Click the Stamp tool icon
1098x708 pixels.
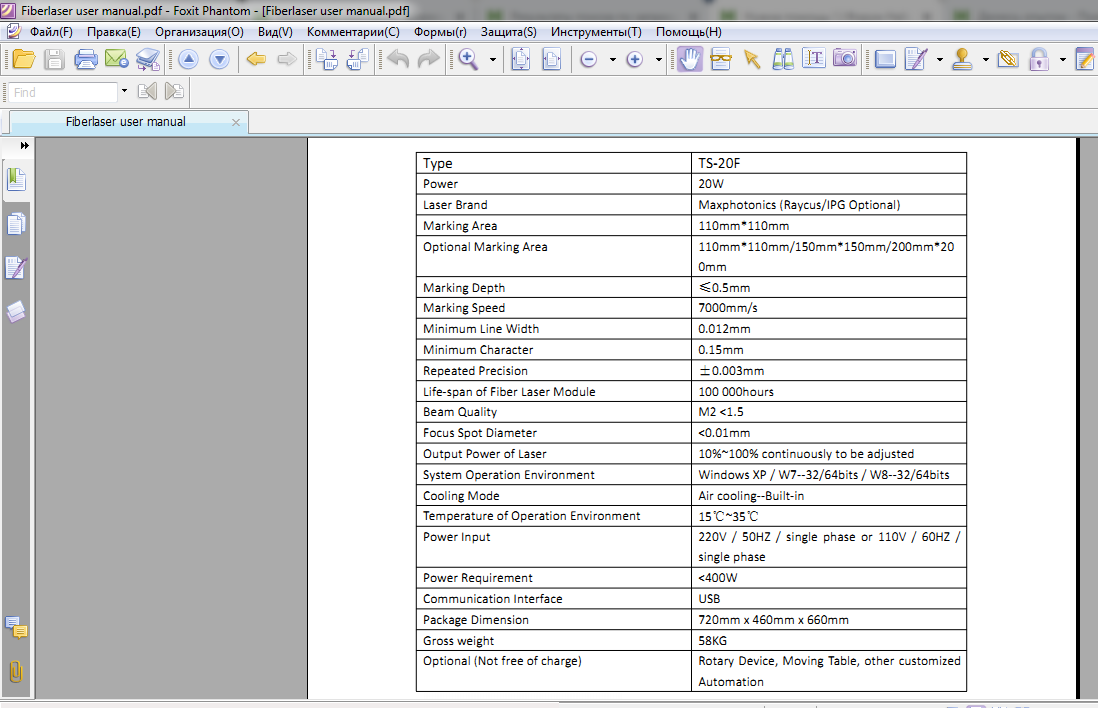[963, 59]
